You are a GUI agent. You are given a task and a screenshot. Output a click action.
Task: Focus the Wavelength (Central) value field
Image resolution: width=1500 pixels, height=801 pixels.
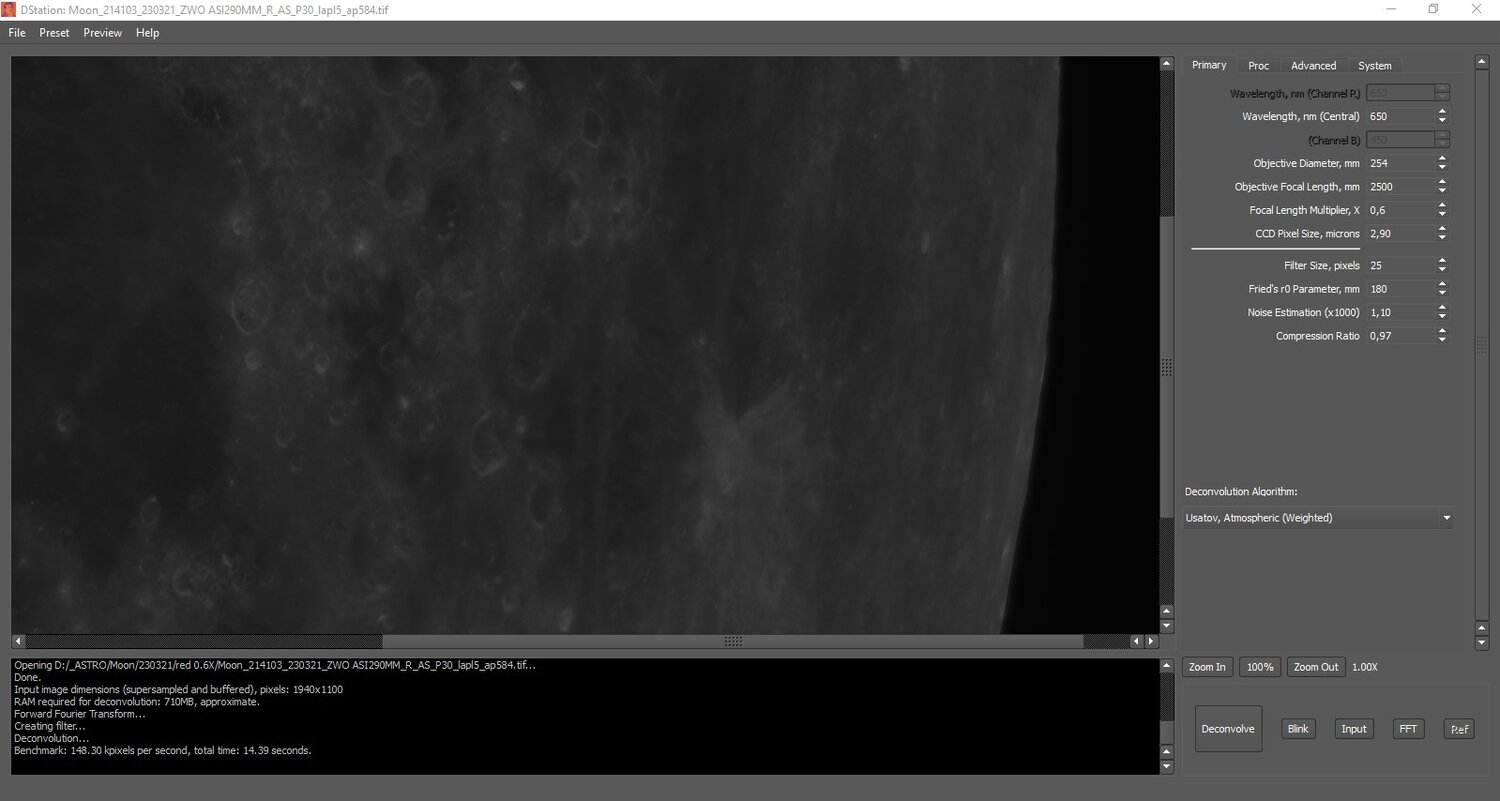pos(1399,117)
